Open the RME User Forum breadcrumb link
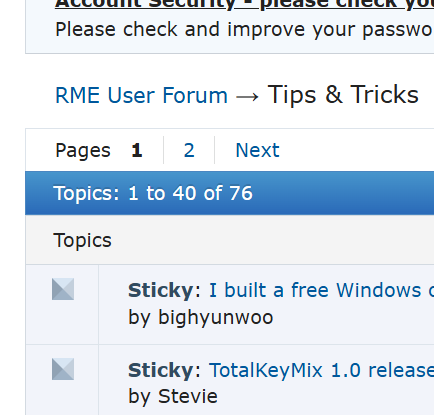 tap(141, 96)
